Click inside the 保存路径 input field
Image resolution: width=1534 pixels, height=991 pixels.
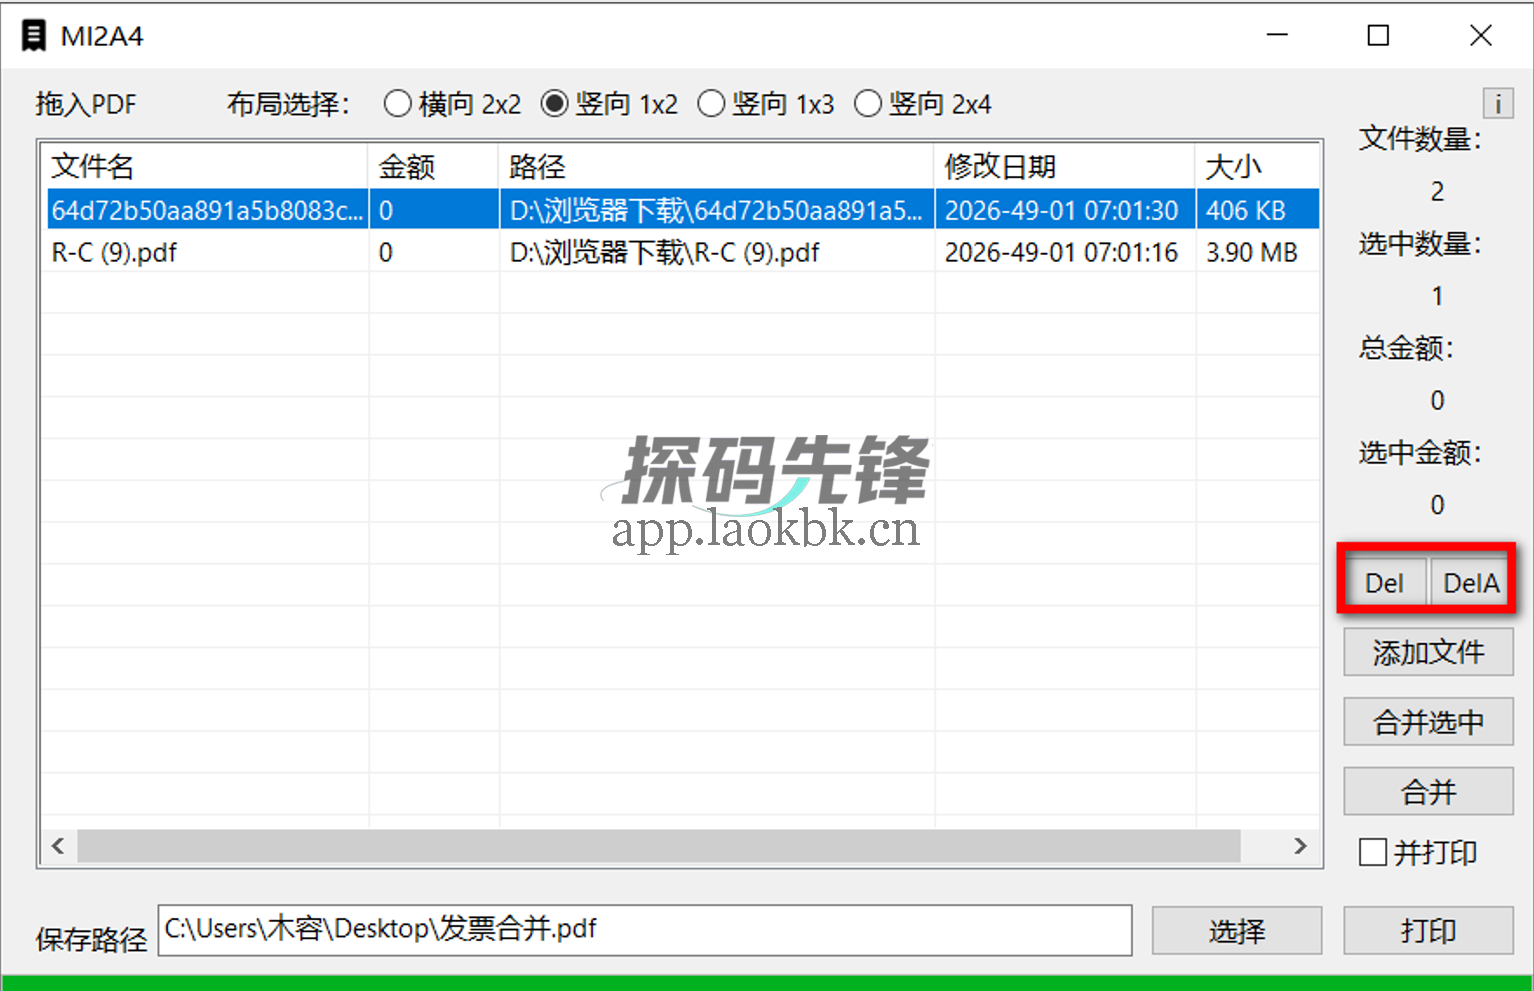point(640,929)
